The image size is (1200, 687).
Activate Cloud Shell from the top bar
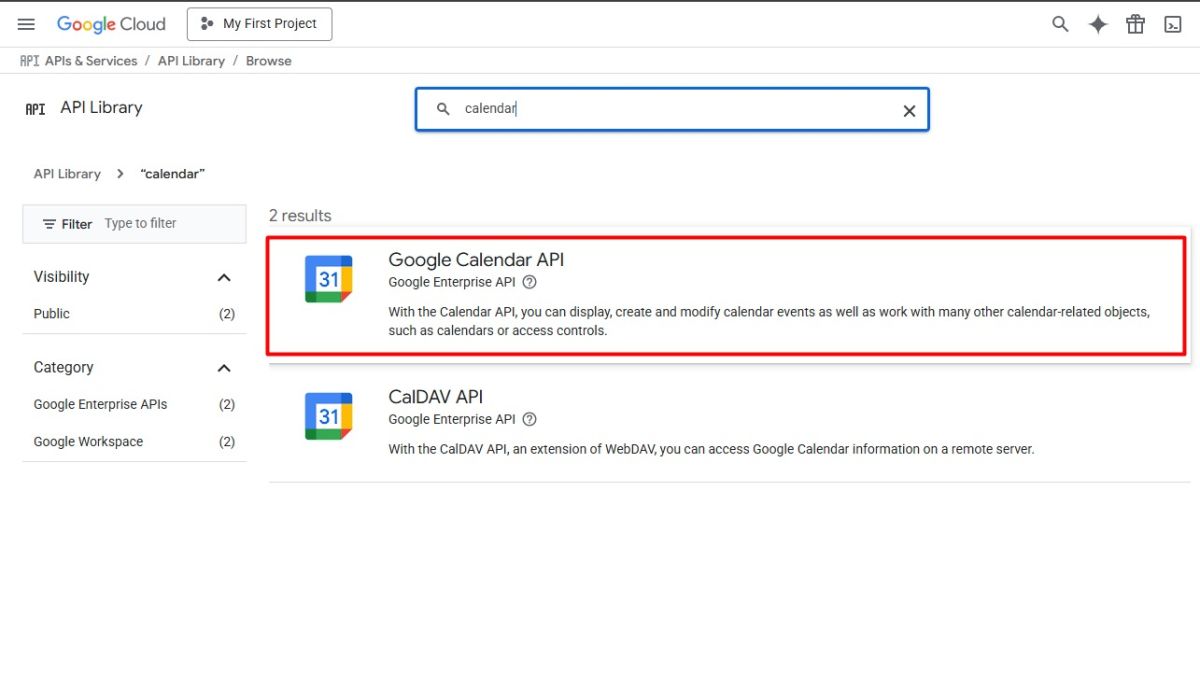click(x=1172, y=23)
